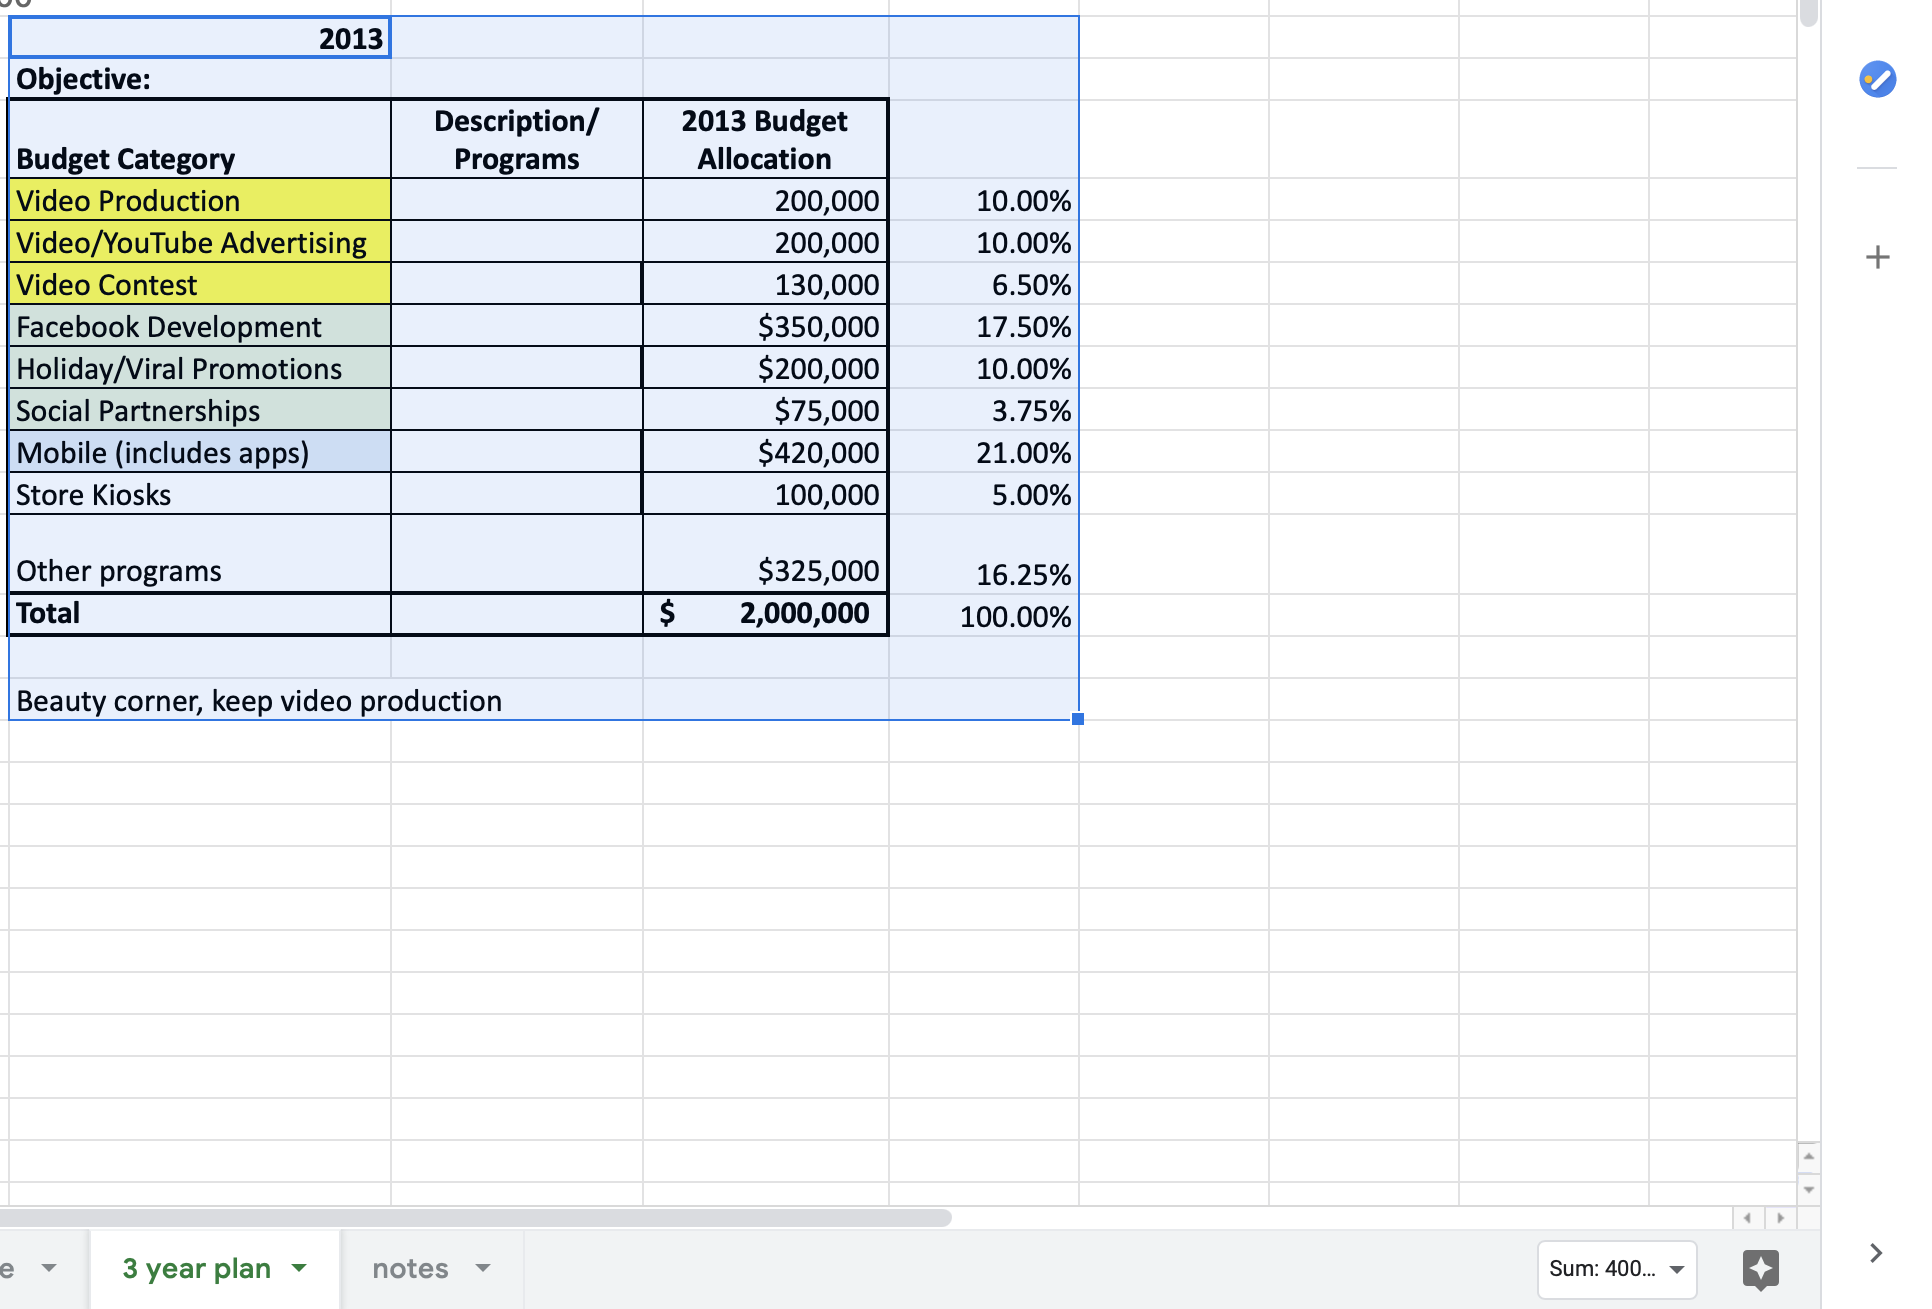Click the plus icon to add add-ons
This screenshot has height=1309, width=1932.
(x=1878, y=257)
